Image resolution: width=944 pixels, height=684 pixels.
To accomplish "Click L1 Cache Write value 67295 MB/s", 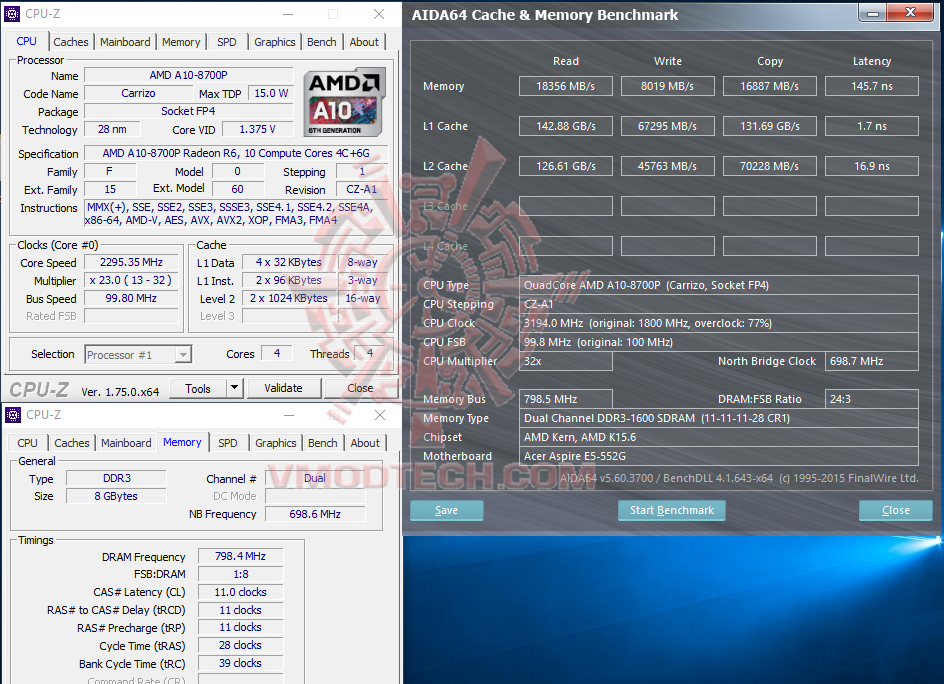I will point(668,126).
